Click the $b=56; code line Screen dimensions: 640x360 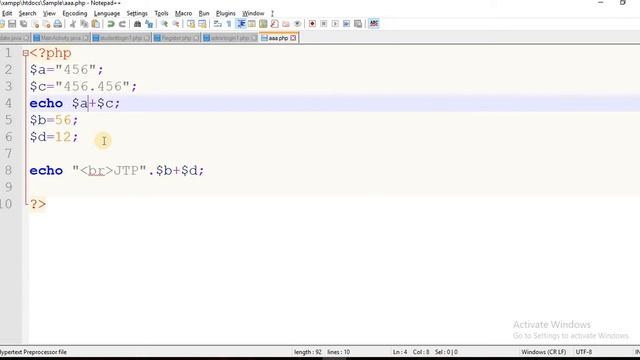(x=54, y=120)
